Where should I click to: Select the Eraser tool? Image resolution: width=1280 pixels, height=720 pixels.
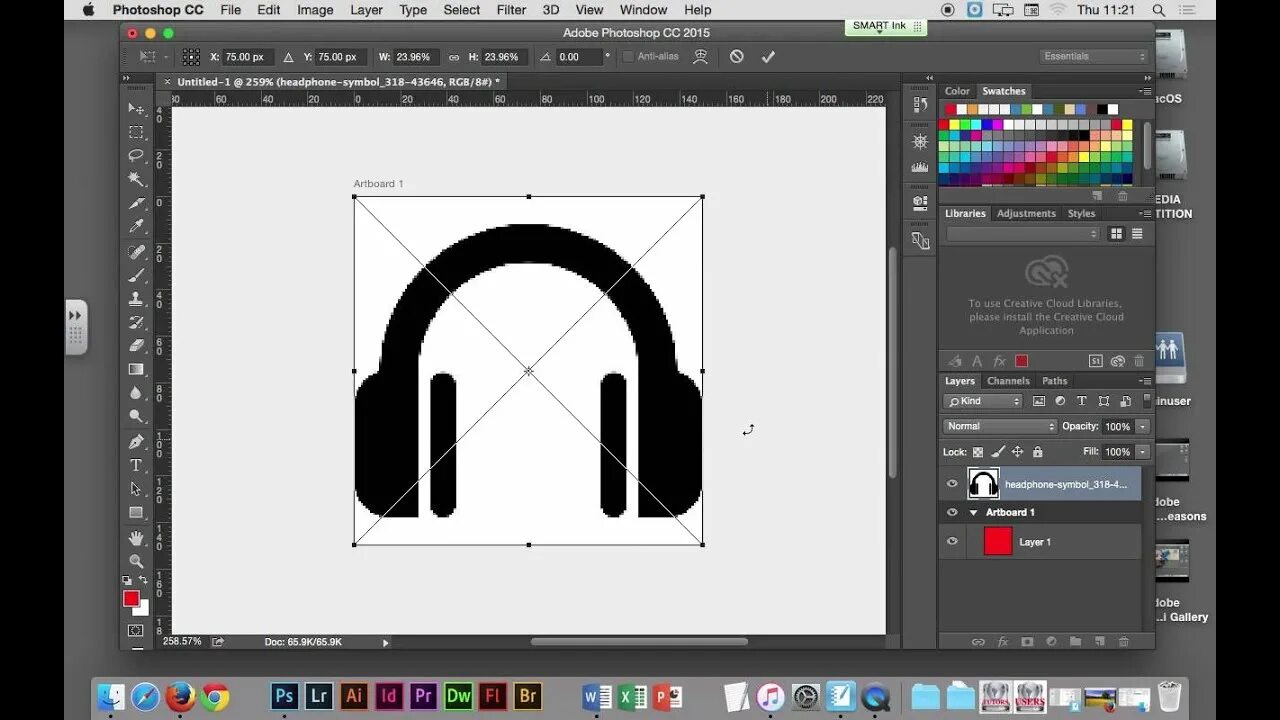click(136, 345)
